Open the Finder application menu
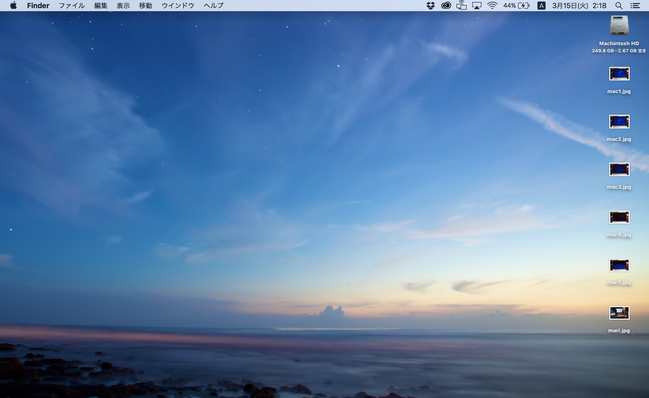This screenshot has width=649, height=398. [x=38, y=5]
